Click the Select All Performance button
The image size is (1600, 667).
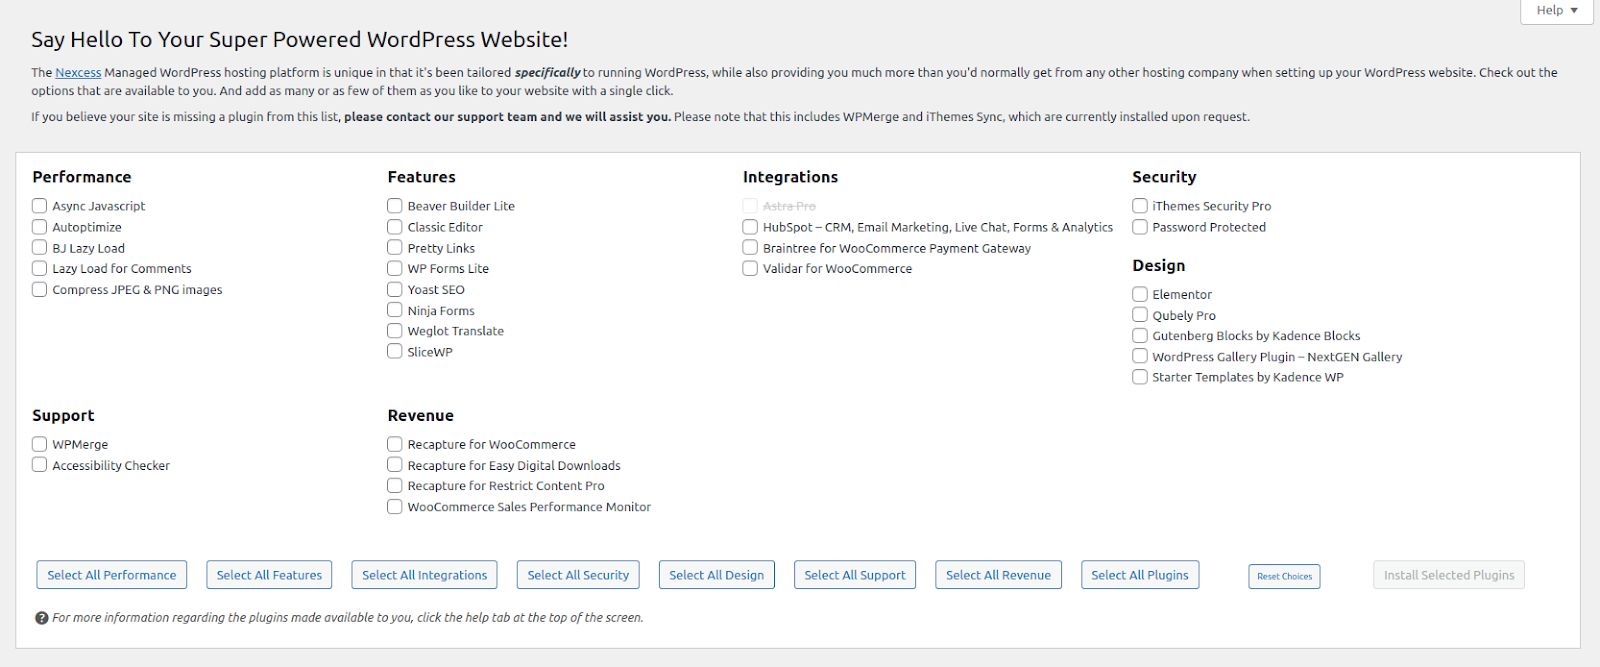tap(111, 575)
